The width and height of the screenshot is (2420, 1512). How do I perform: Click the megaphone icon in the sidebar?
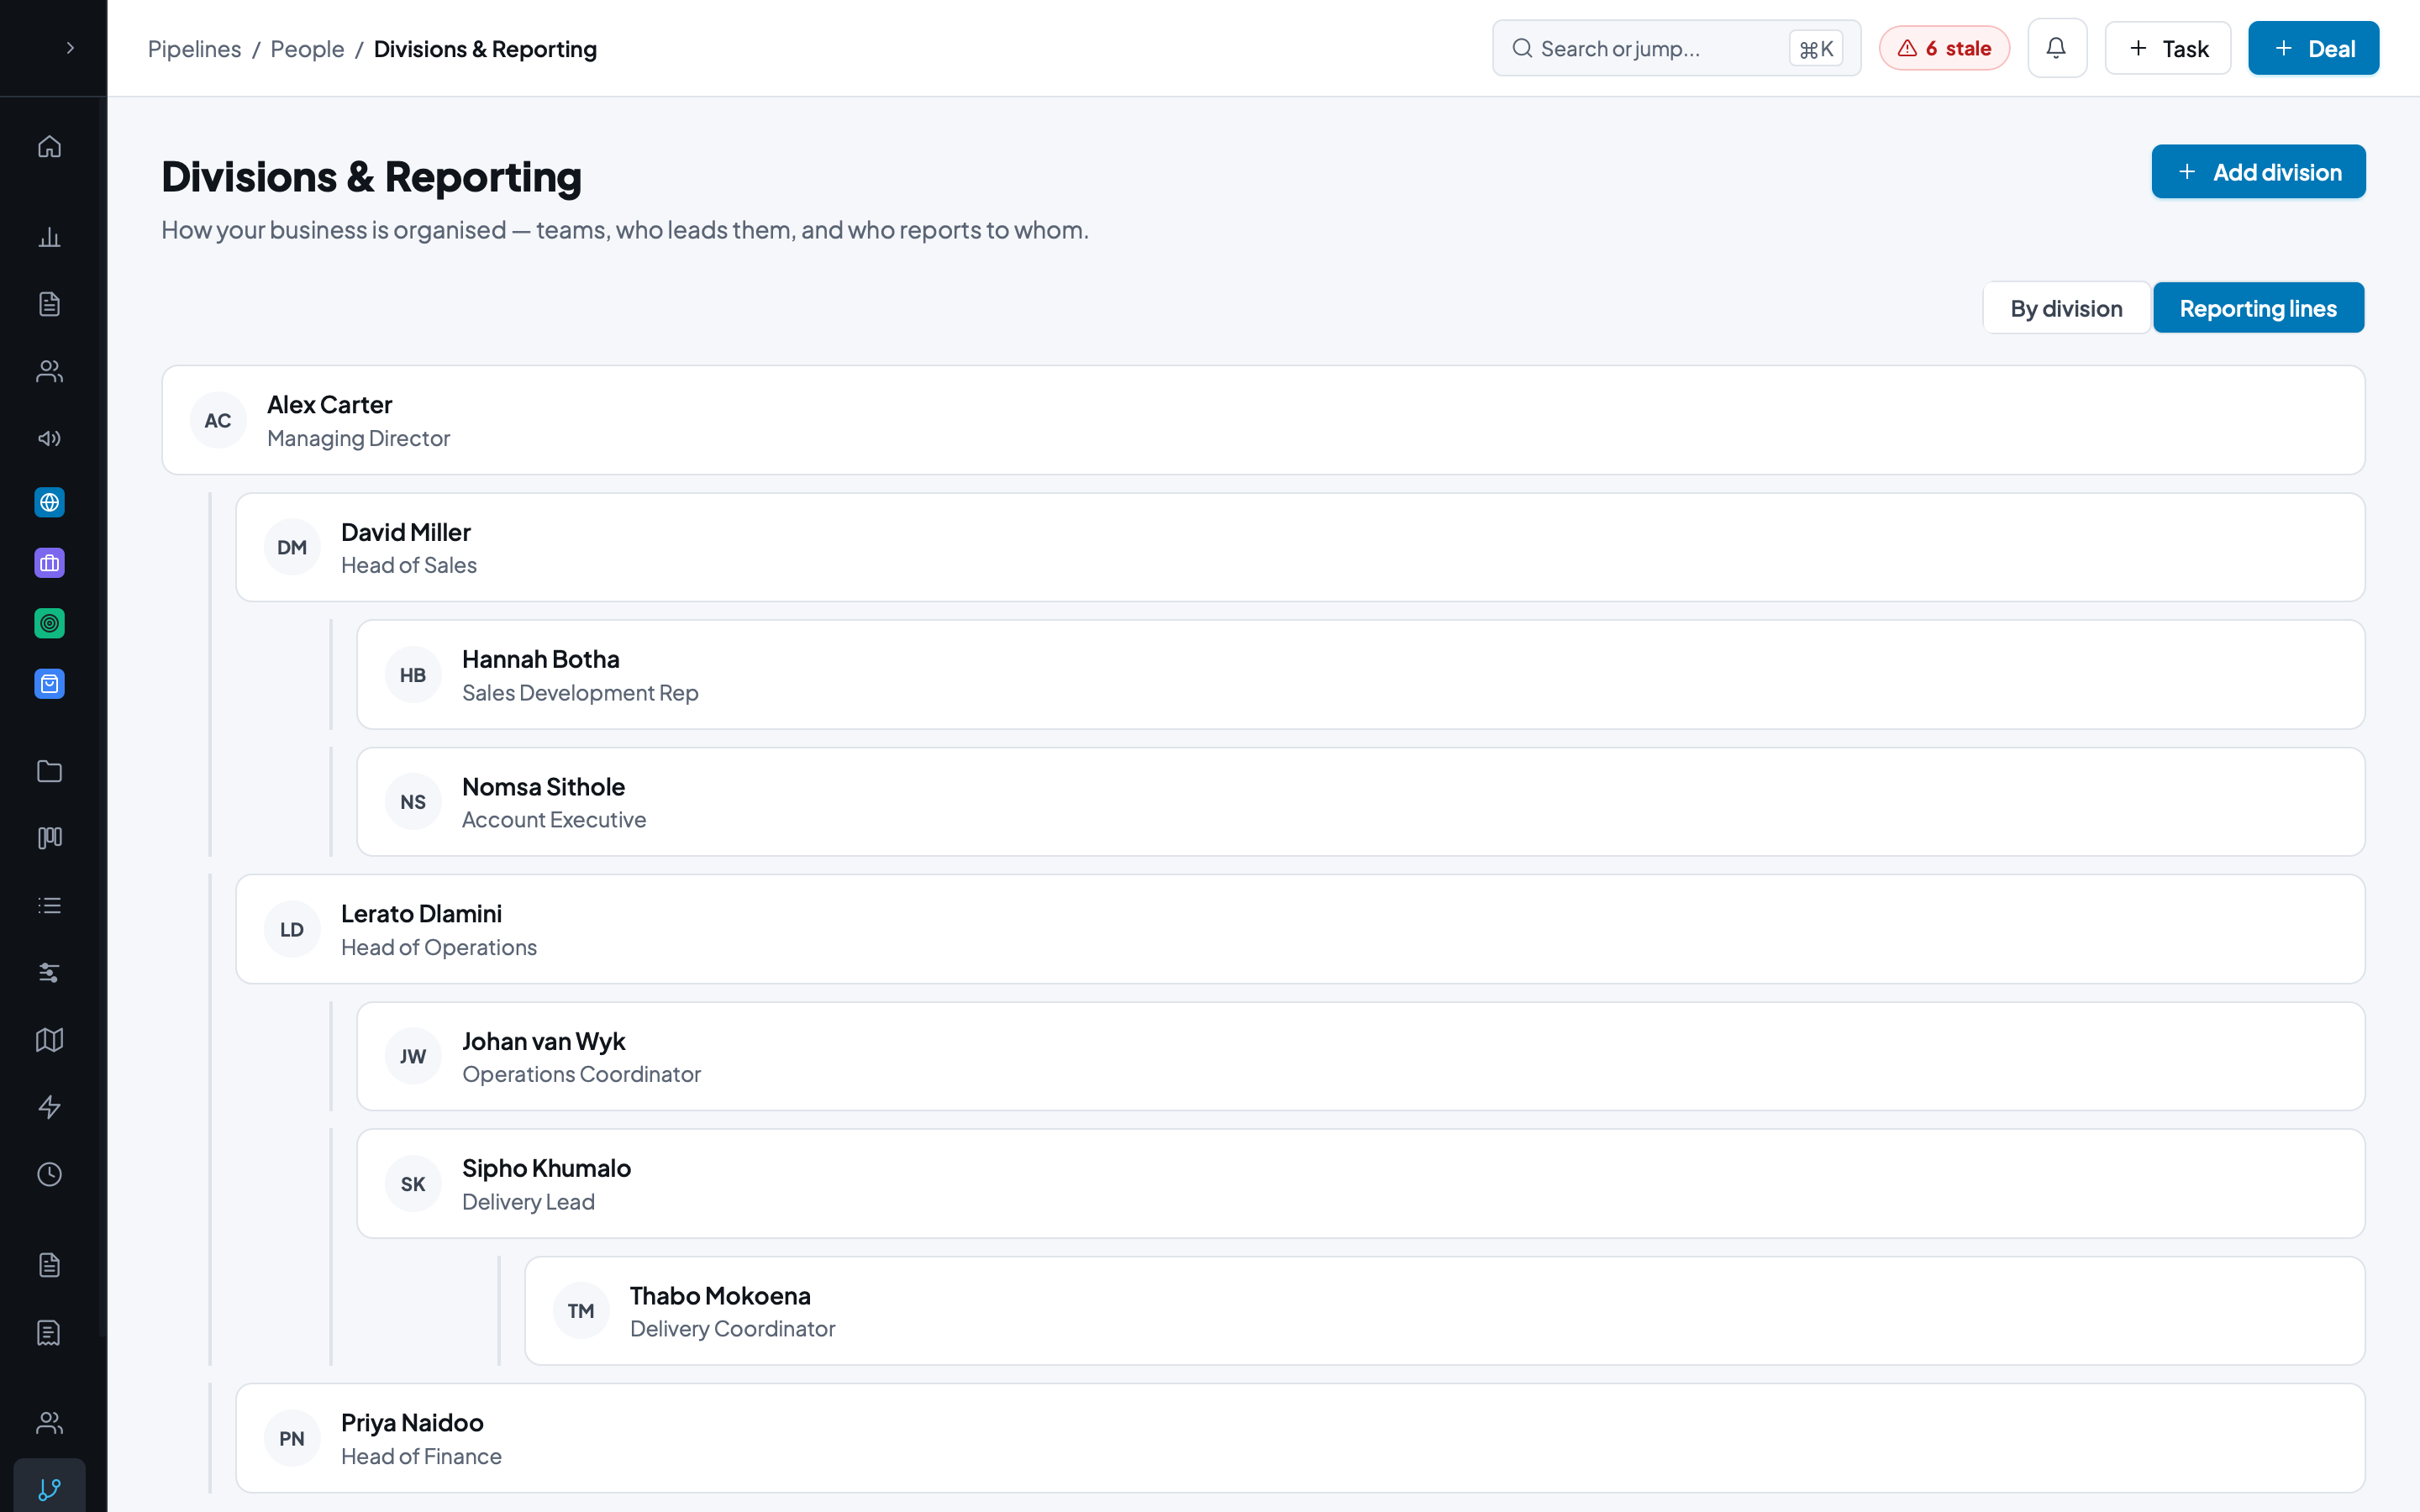coord(49,438)
